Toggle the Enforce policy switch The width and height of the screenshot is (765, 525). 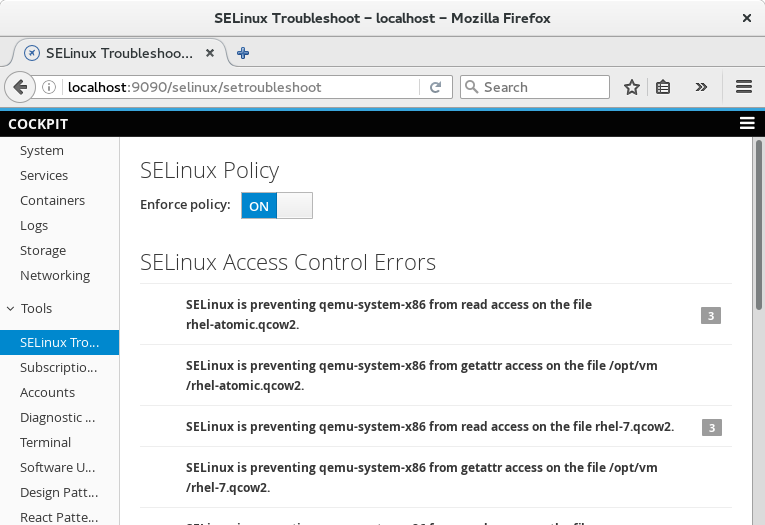pos(277,206)
